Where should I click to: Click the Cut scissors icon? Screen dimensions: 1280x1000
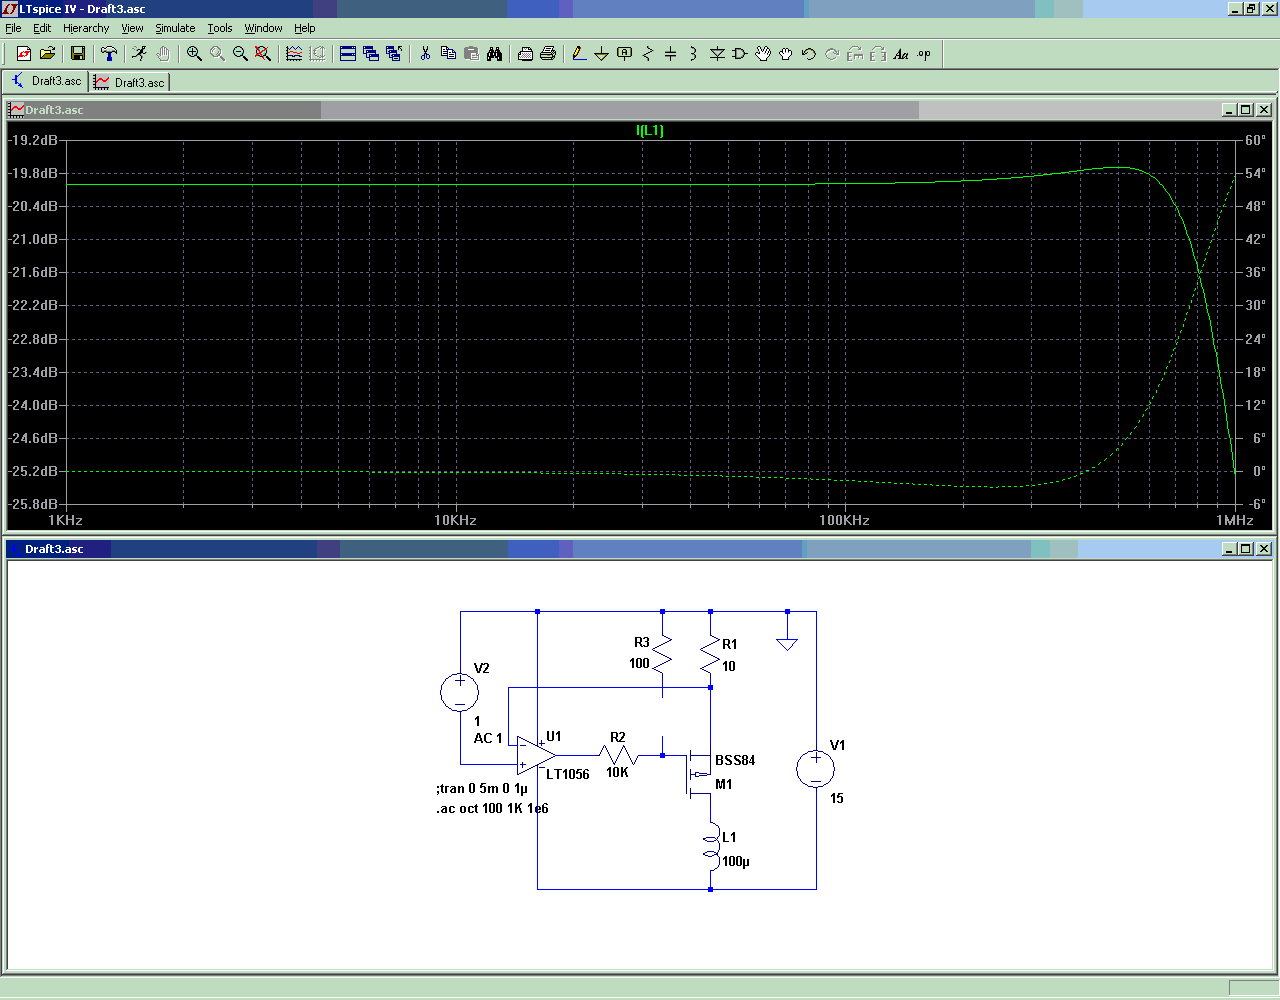click(x=425, y=54)
